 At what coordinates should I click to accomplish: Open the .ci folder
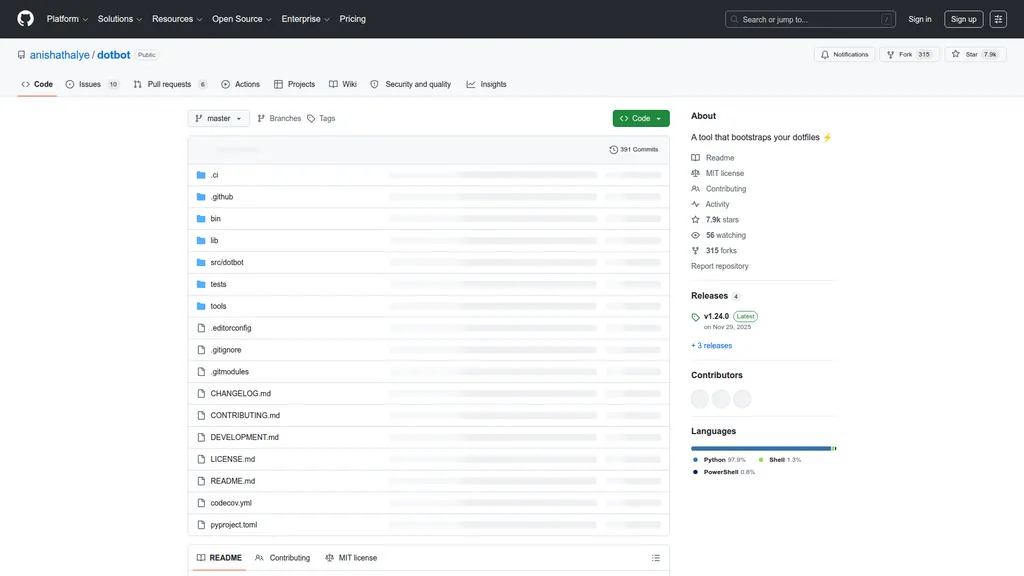214,175
